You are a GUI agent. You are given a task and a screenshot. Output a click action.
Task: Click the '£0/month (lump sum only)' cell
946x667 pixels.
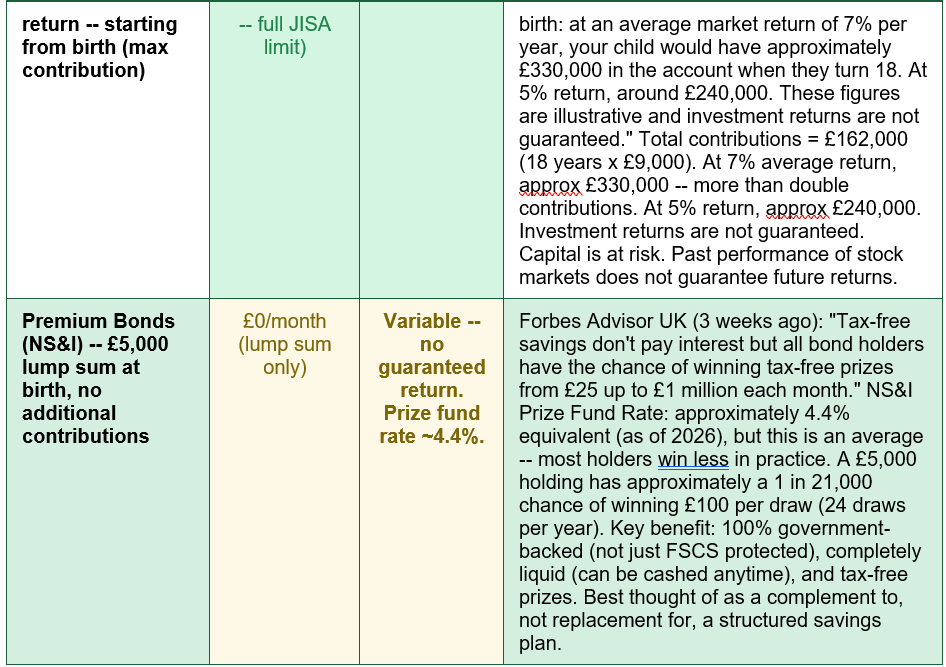[x=285, y=344]
